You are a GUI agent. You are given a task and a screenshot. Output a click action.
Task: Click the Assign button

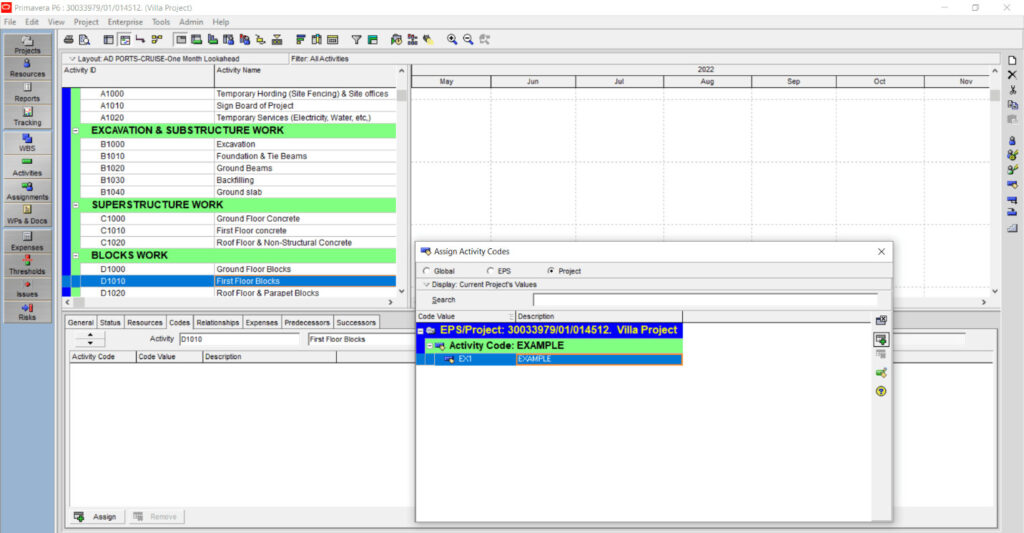point(97,517)
